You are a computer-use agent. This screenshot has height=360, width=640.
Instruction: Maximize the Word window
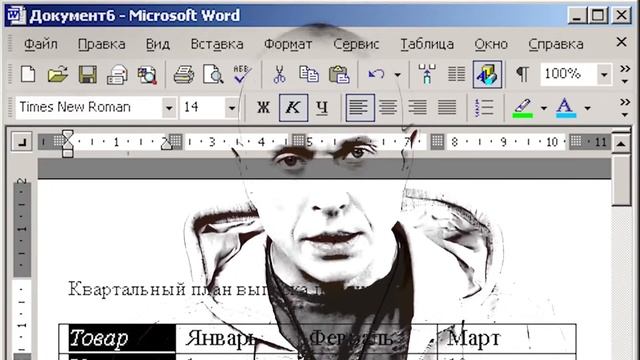point(598,16)
